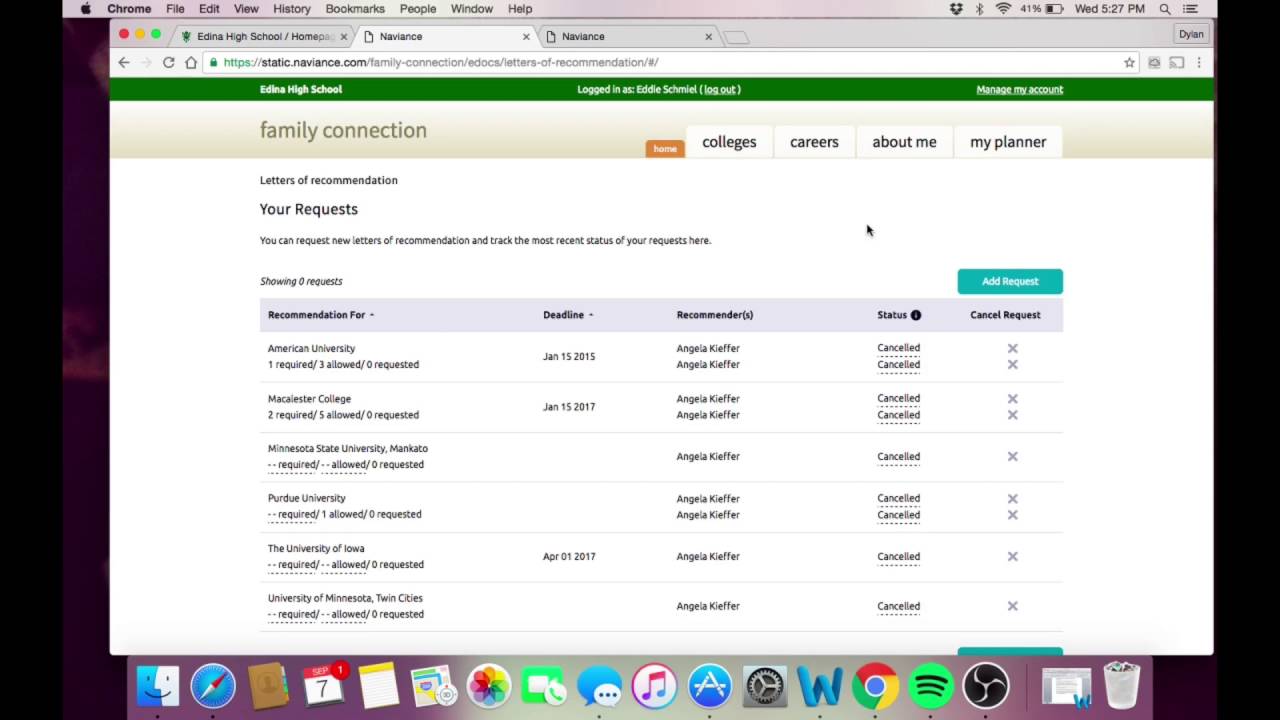The image size is (1280, 720).
Task: Click the log out link
Action: (720, 89)
